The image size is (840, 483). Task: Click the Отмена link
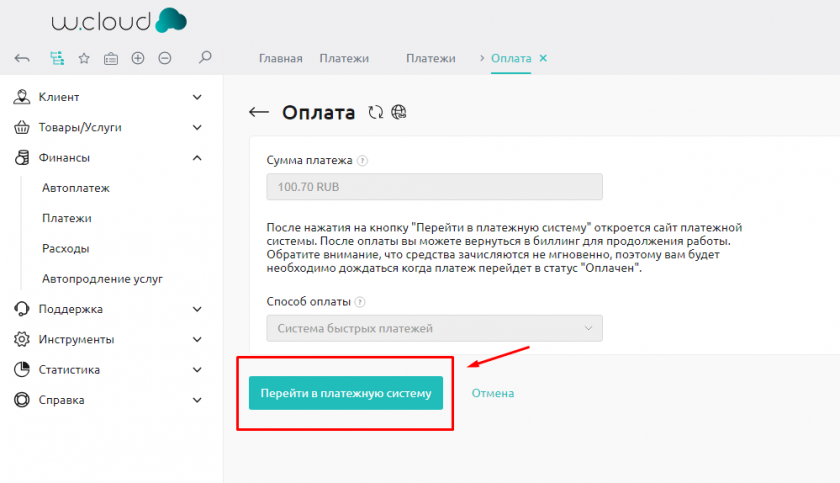pyautogui.click(x=493, y=393)
